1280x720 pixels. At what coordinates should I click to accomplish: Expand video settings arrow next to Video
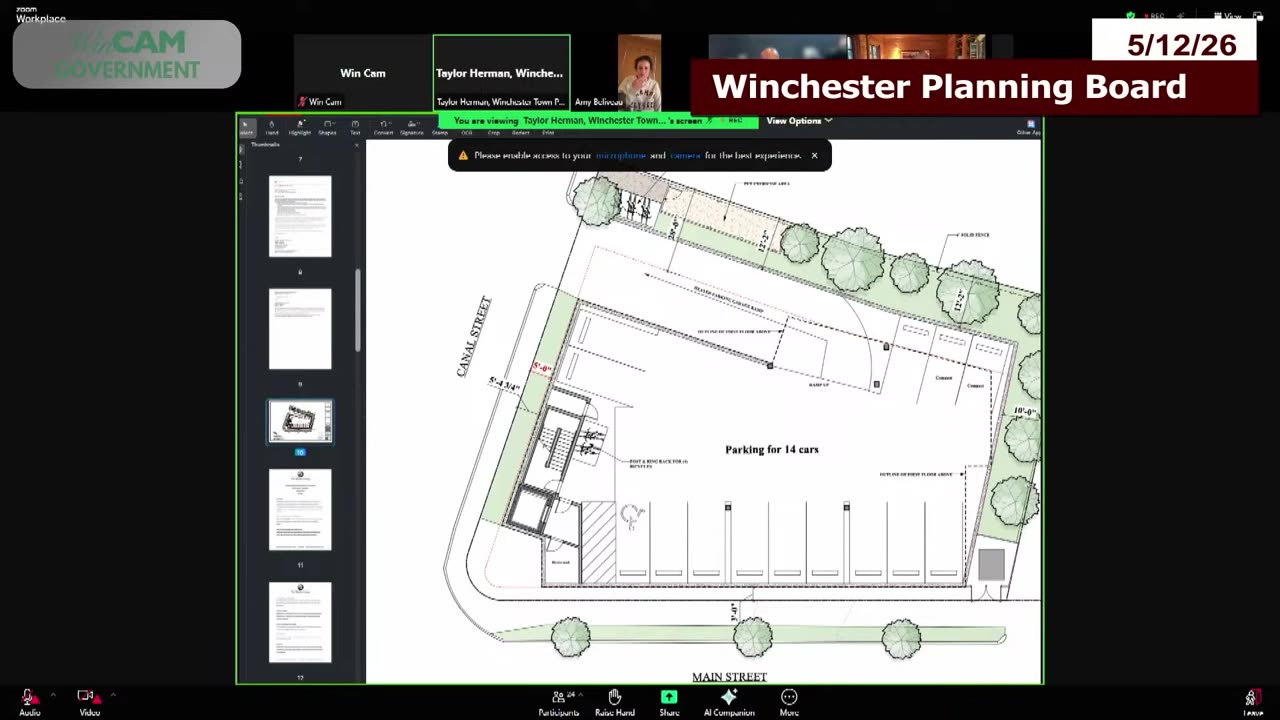(x=112, y=694)
